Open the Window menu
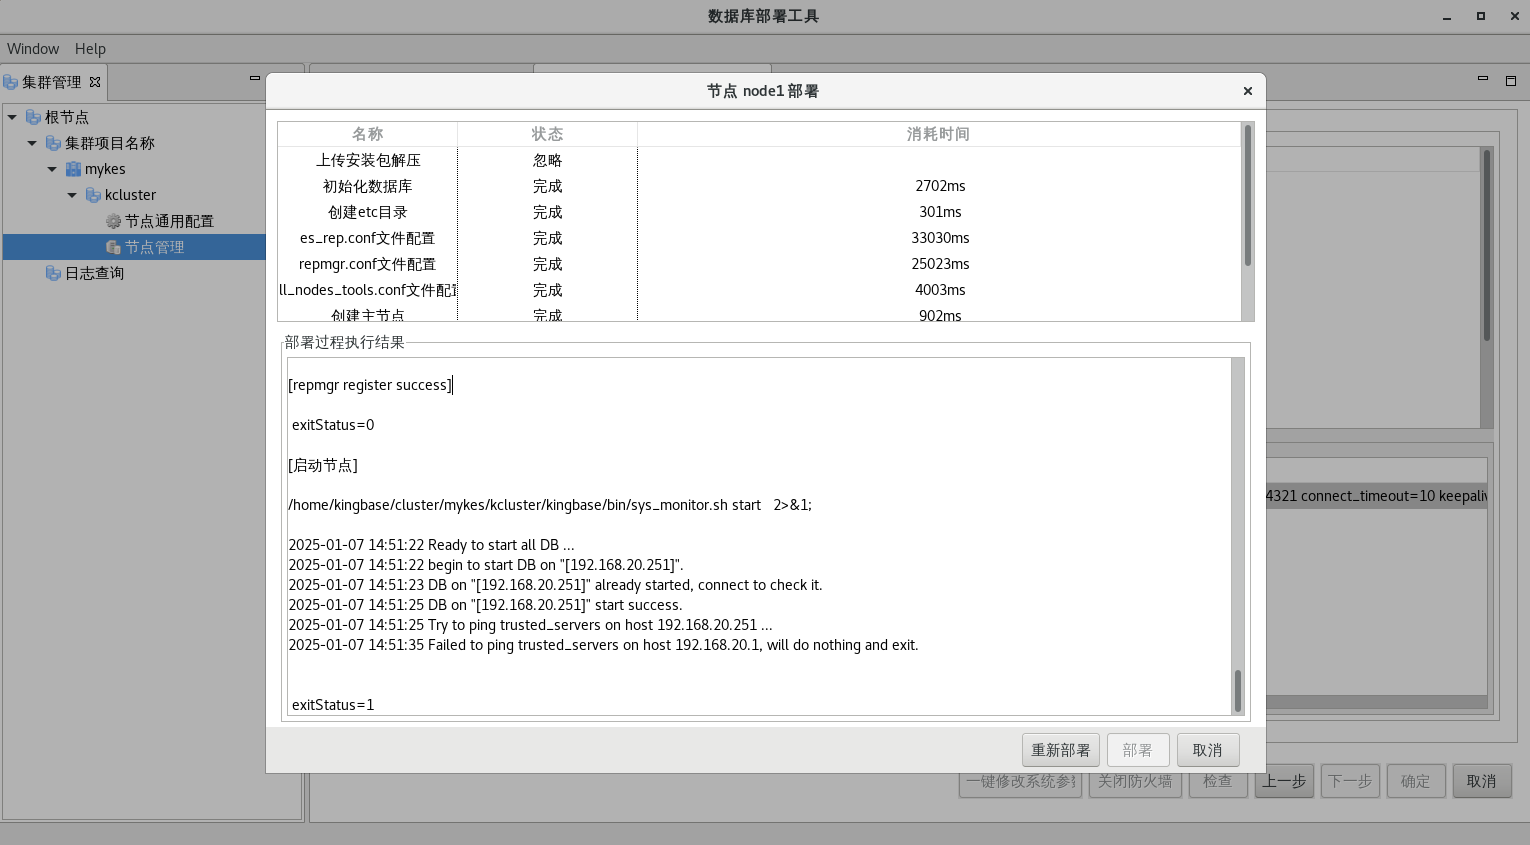This screenshot has height=845, width=1530. [x=33, y=48]
